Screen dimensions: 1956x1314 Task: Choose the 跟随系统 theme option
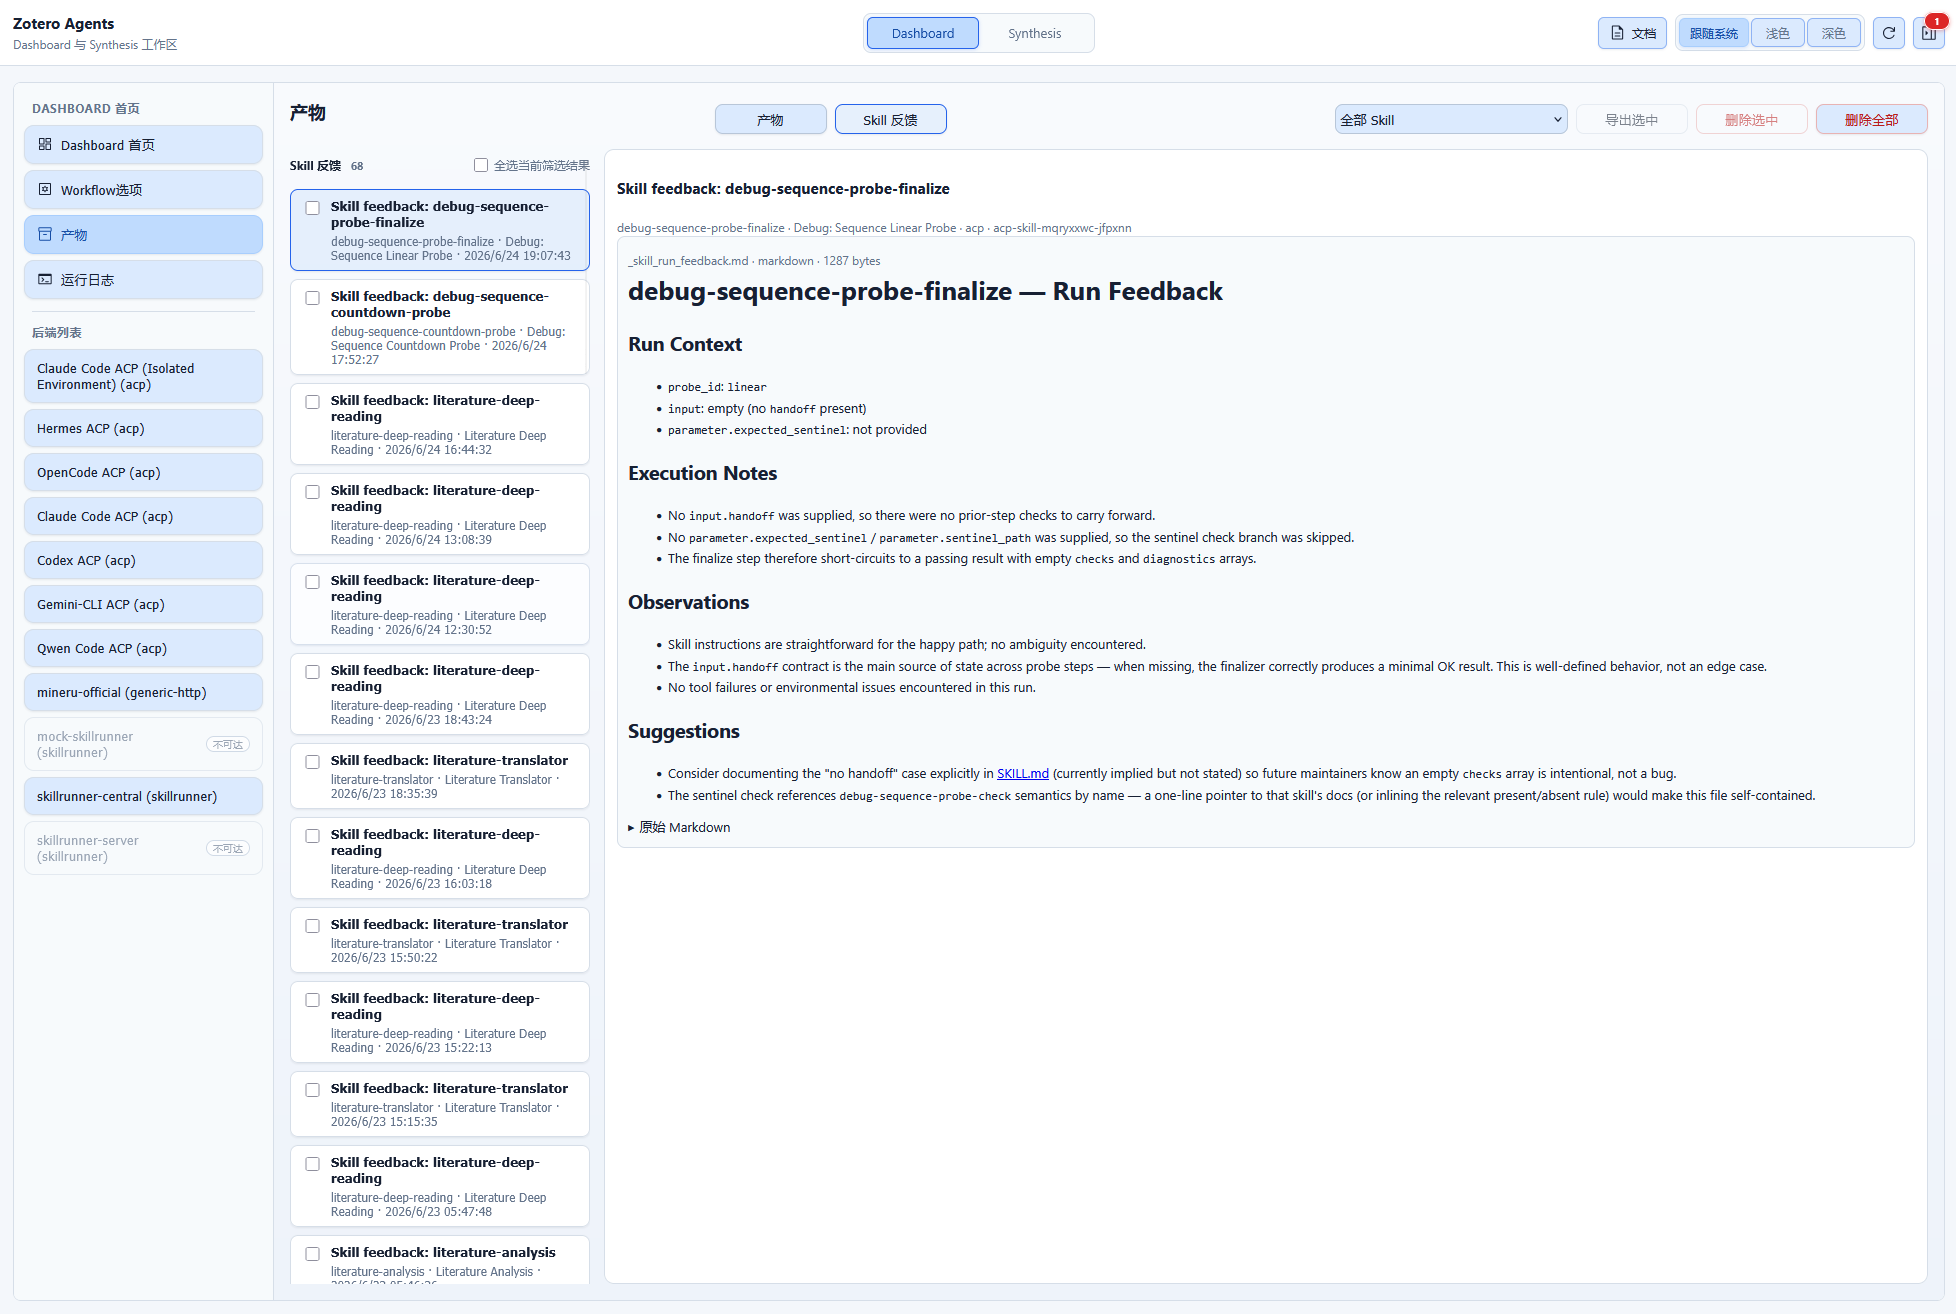1714,33
